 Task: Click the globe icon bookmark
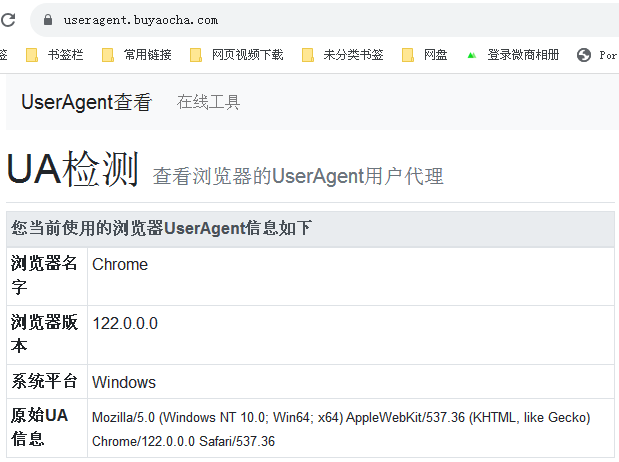pyautogui.click(x=583, y=55)
